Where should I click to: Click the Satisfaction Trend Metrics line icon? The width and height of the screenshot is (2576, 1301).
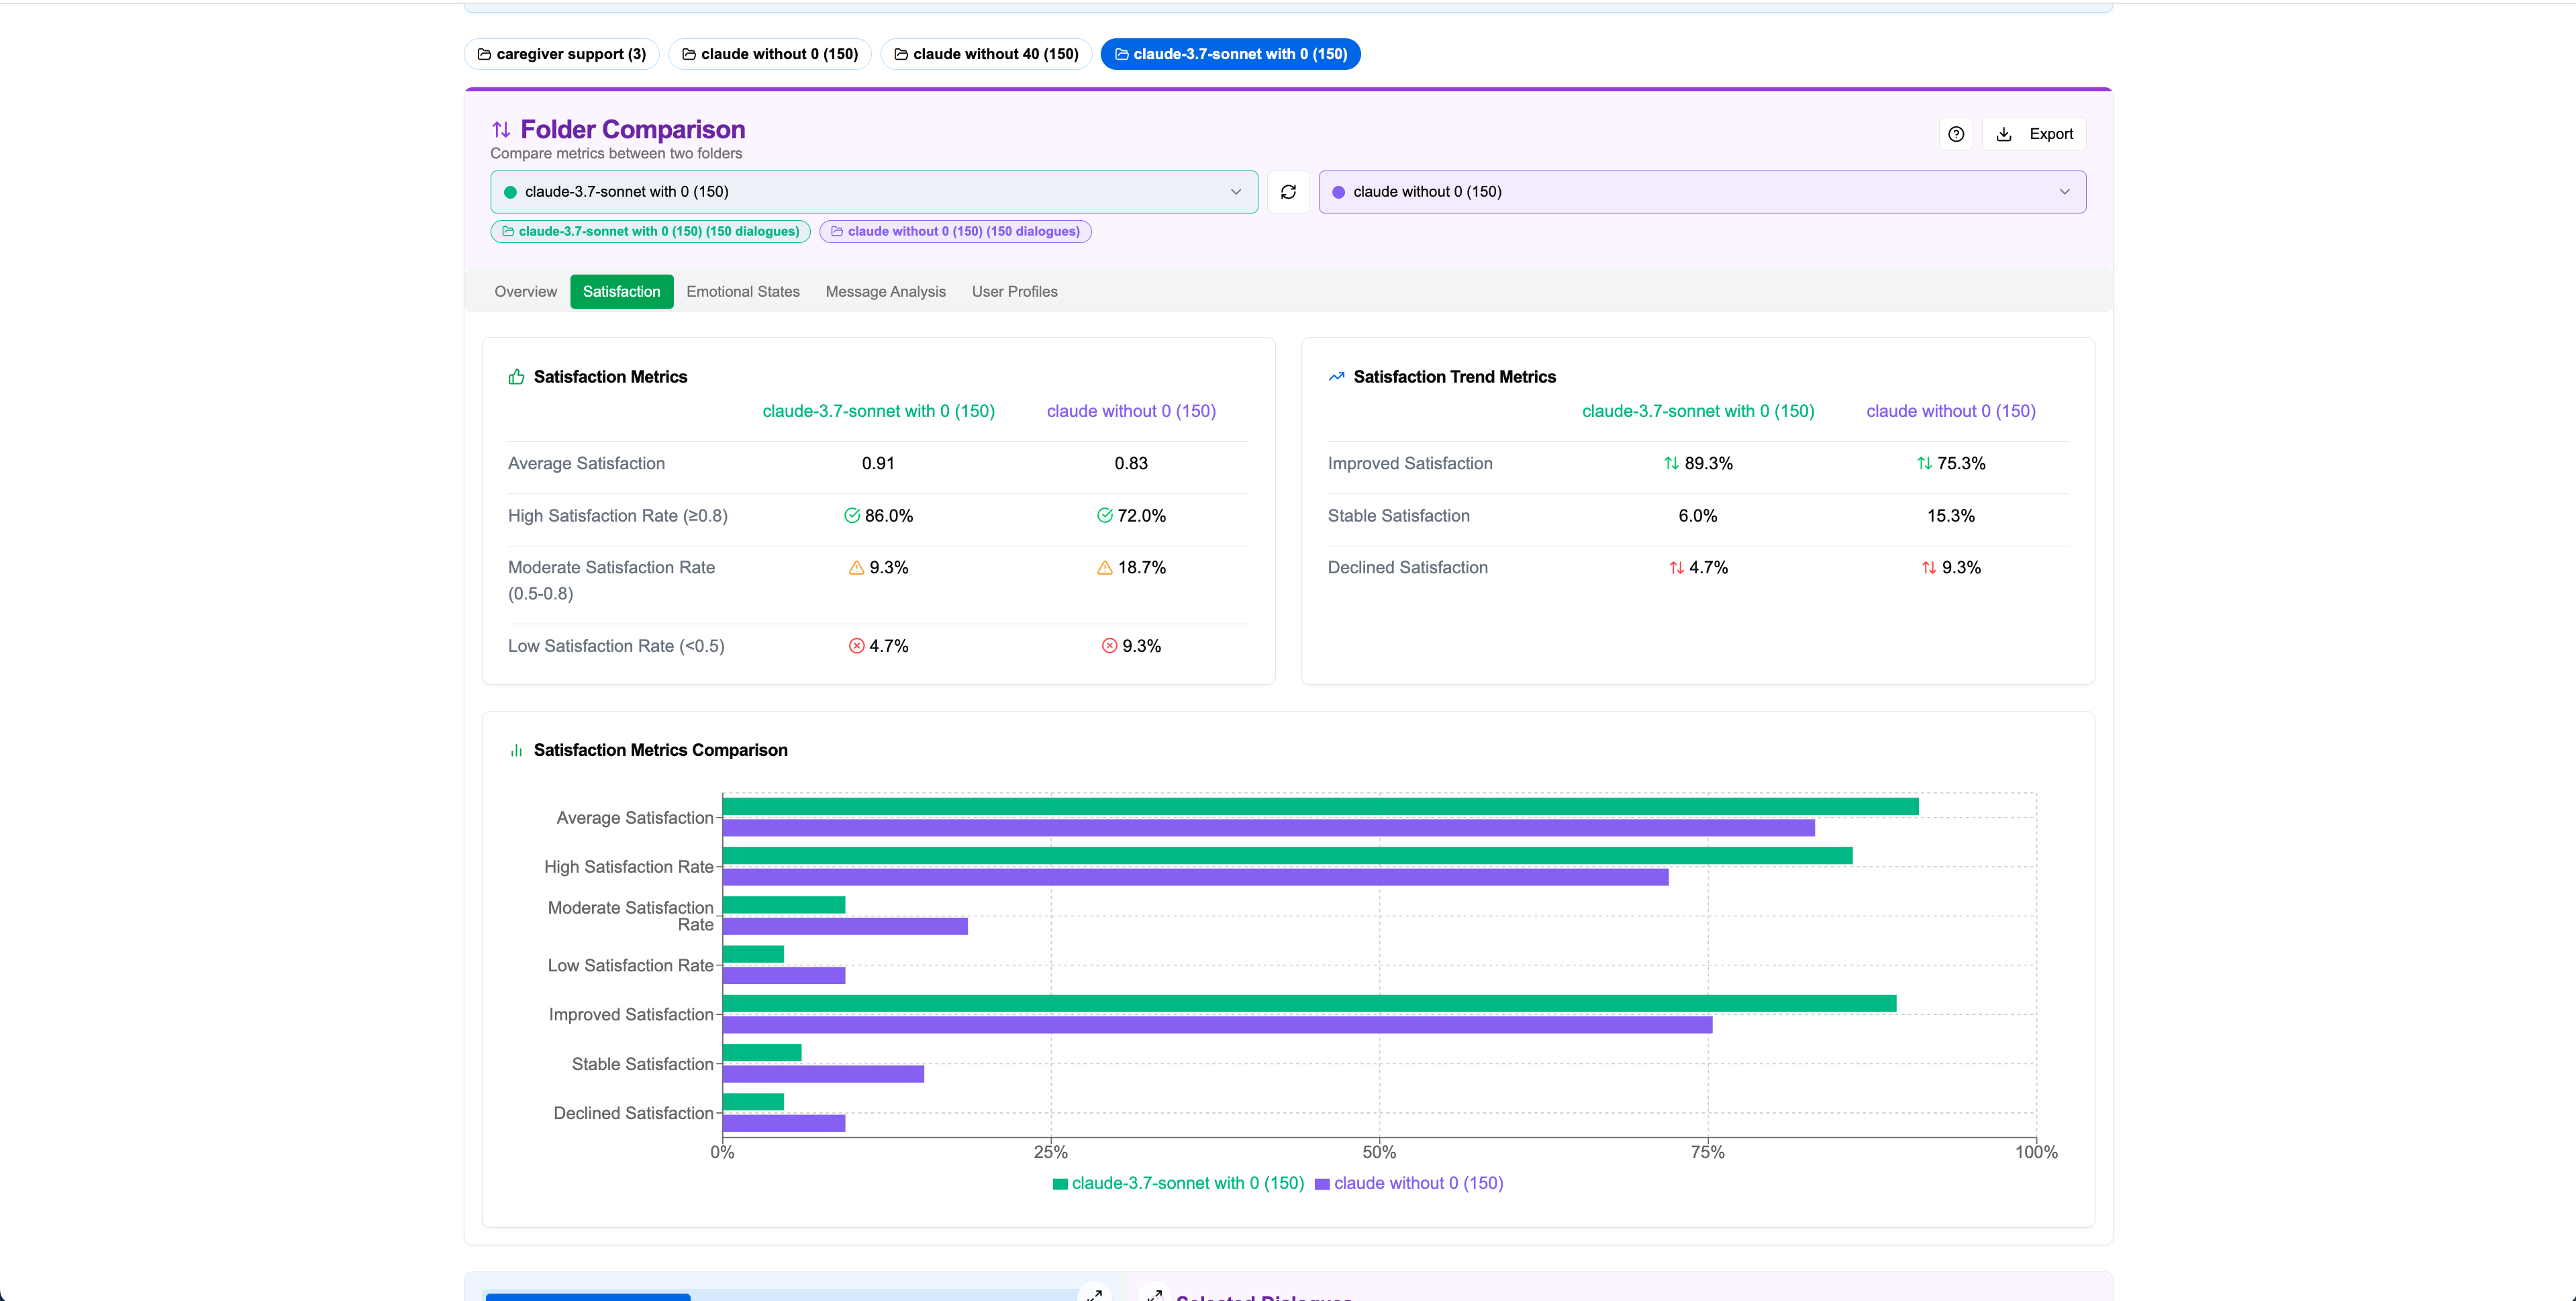tap(1336, 377)
